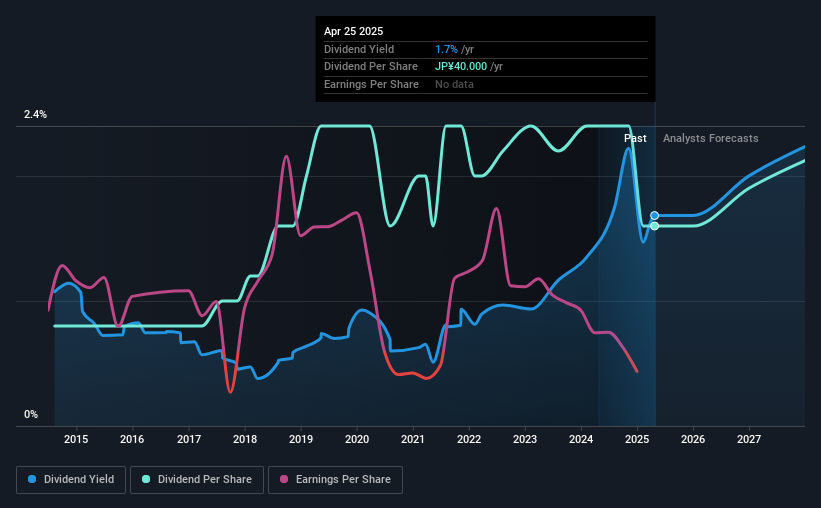Click the 0% y-axis label
The height and width of the screenshot is (508, 821).
31,414
